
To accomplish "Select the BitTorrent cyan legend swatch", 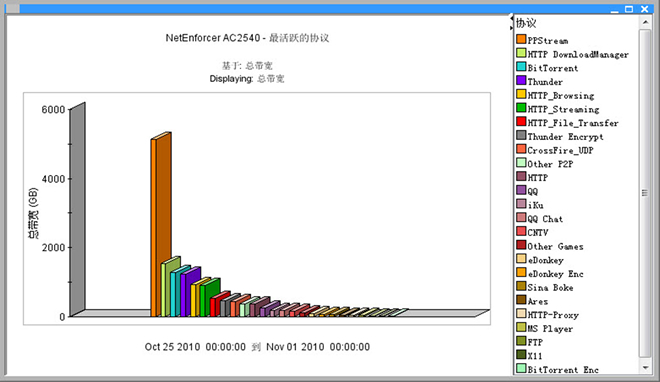I will 521,66.
